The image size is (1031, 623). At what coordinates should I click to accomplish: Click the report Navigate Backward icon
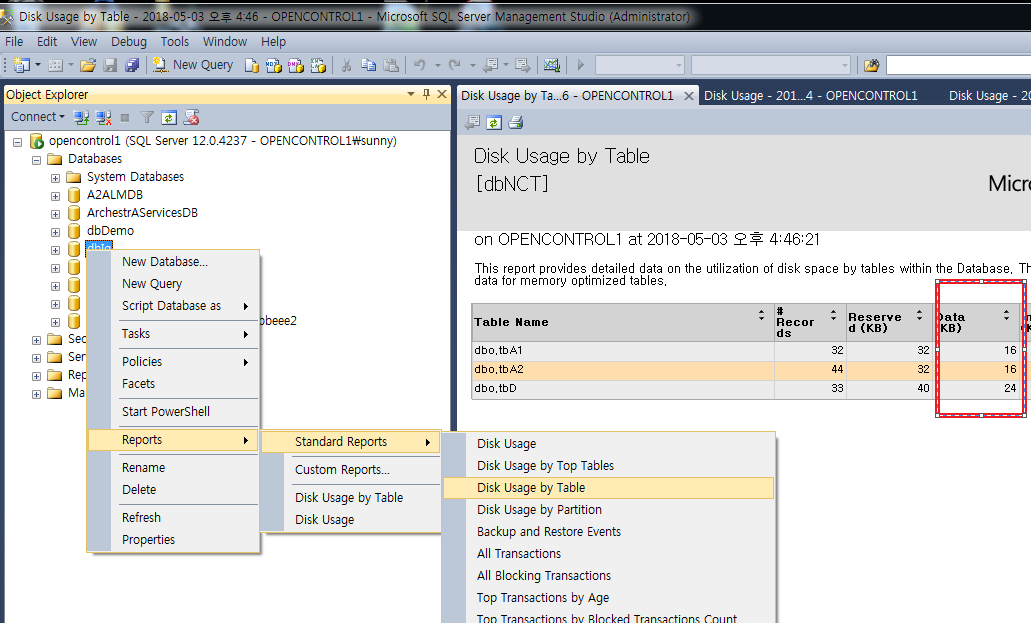[472, 122]
